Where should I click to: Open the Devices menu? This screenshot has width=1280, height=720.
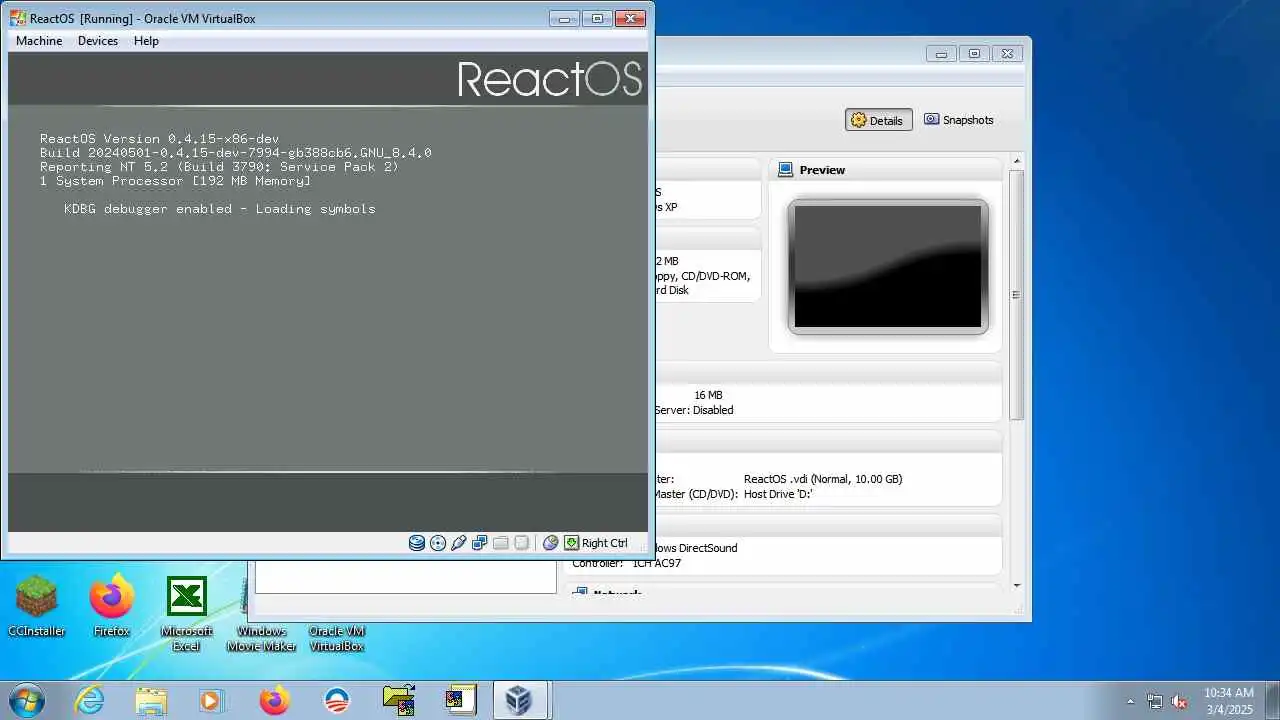tap(98, 41)
